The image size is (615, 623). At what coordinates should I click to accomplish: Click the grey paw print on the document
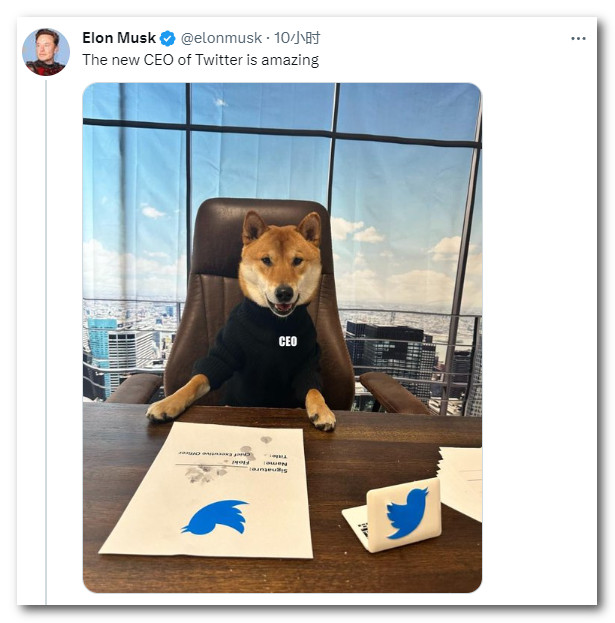coord(205,474)
